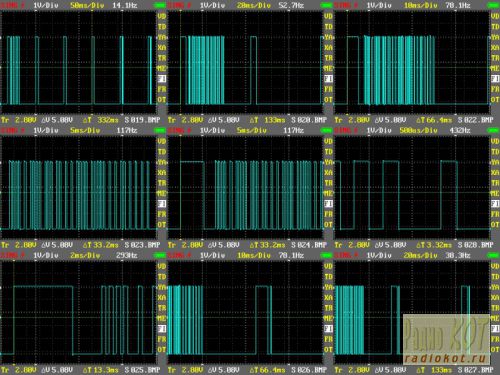Click the green battery indicator above the 019.BMP capture
Image resolution: width=500 pixels, height=375 pixels.
pyautogui.click(x=160, y=5)
